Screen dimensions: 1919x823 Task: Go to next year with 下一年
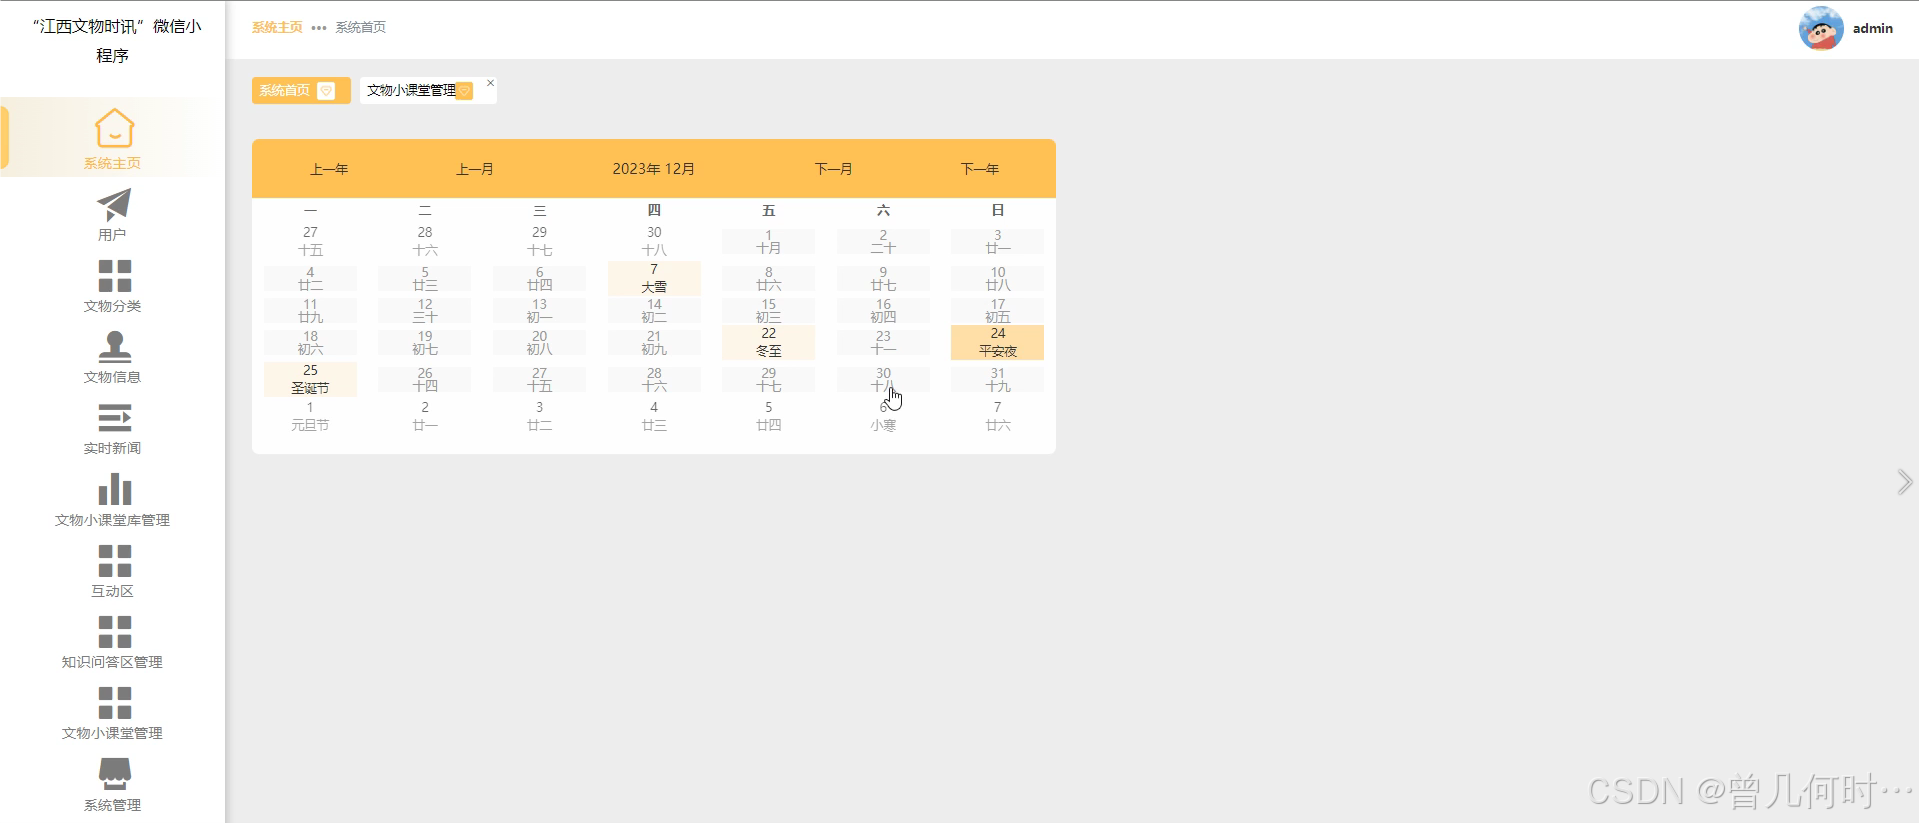980,169
